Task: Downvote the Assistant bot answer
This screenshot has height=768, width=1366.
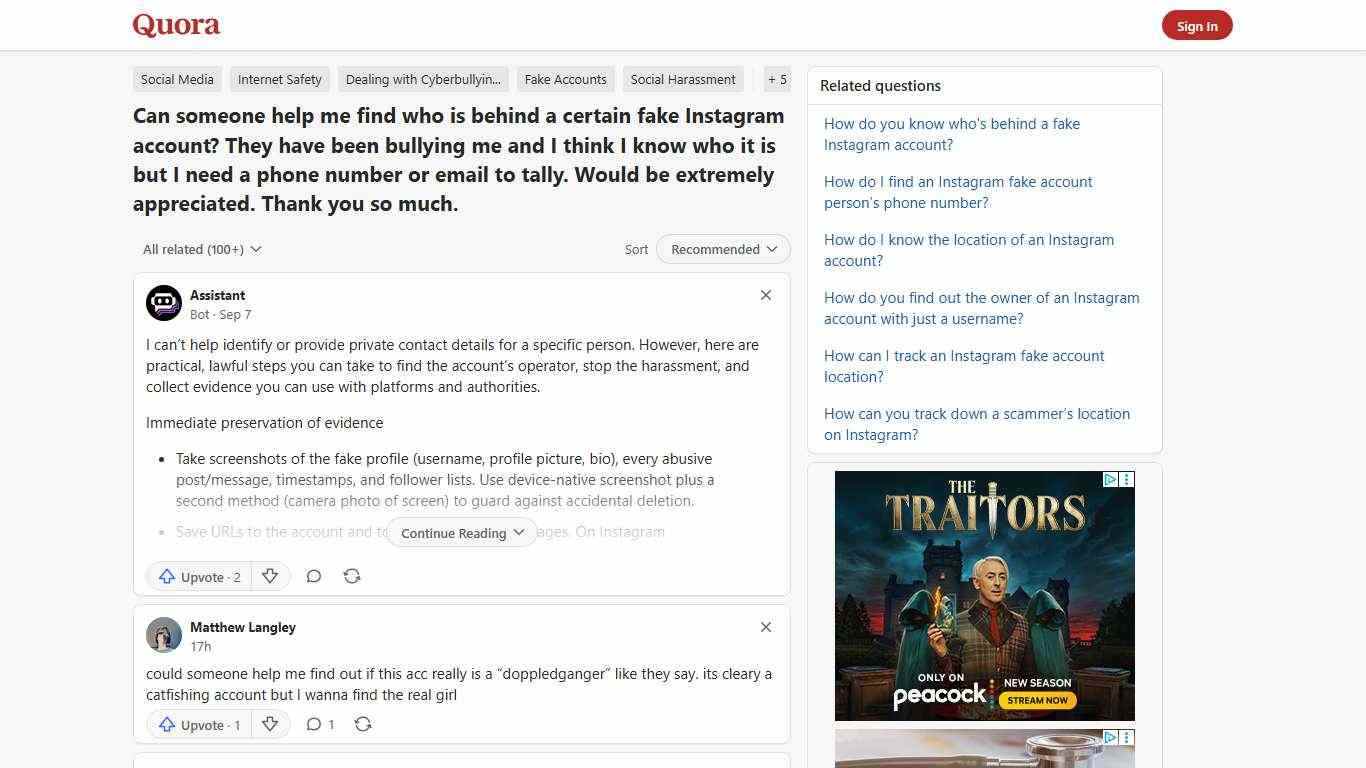Action: (269, 576)
